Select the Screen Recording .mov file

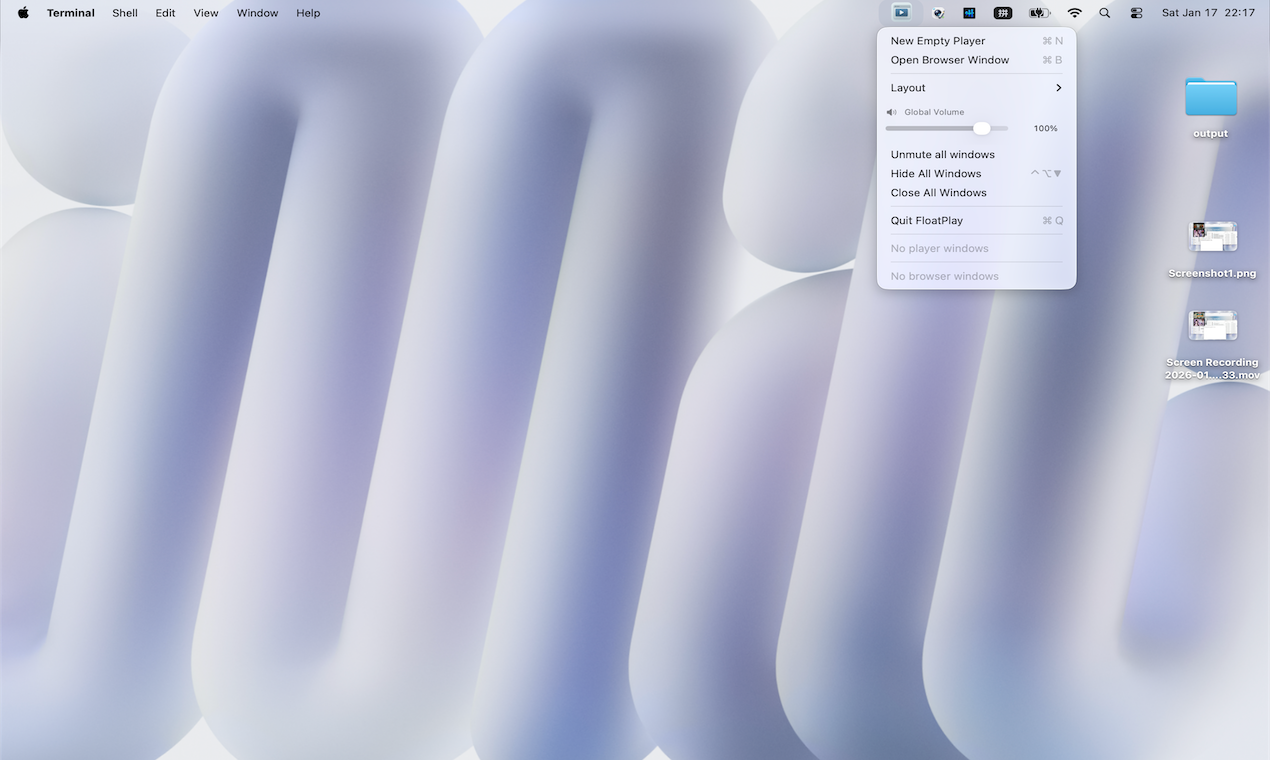[1212, 344]
